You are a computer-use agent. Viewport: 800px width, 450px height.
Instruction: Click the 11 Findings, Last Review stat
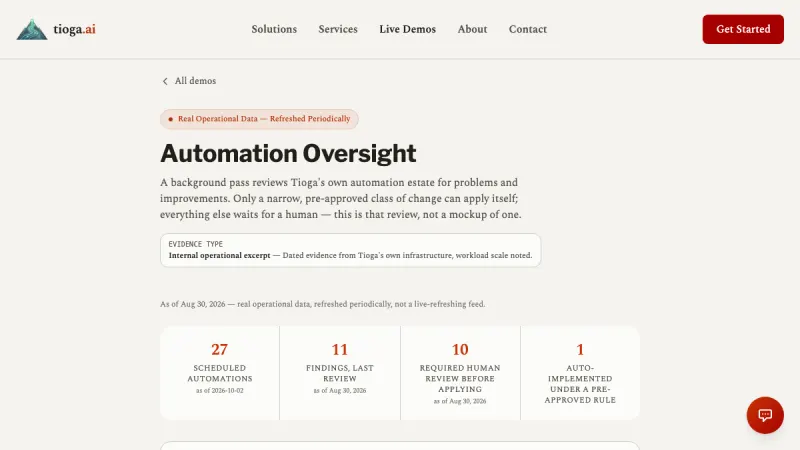tap(340, 373)
